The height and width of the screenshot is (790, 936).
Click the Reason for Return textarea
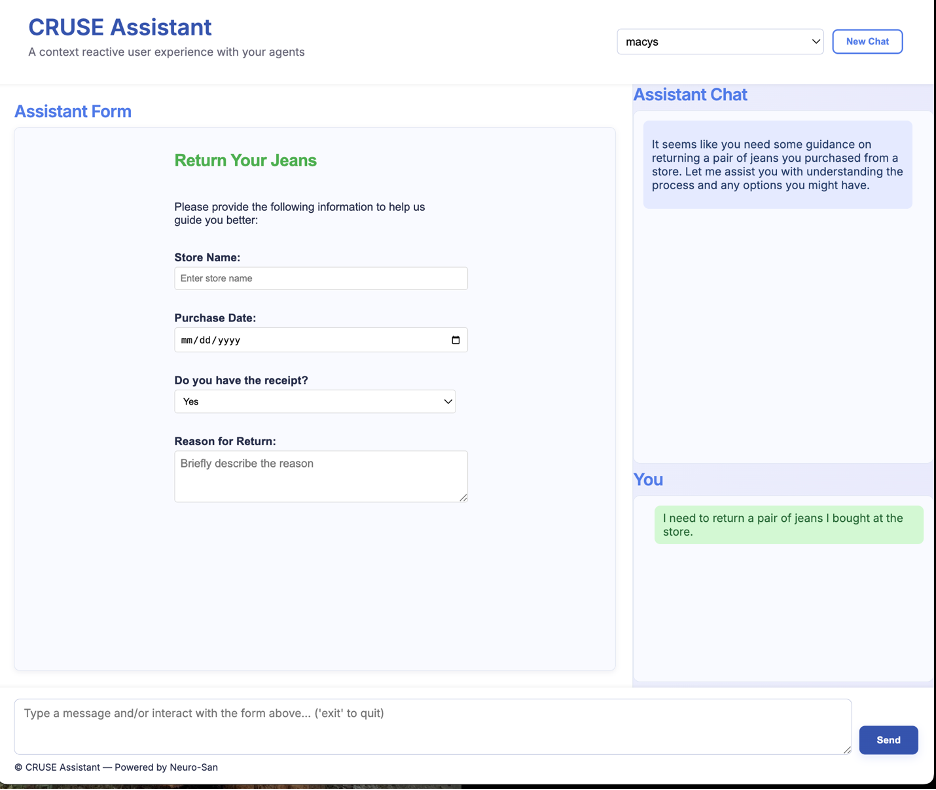coord(321,477)
